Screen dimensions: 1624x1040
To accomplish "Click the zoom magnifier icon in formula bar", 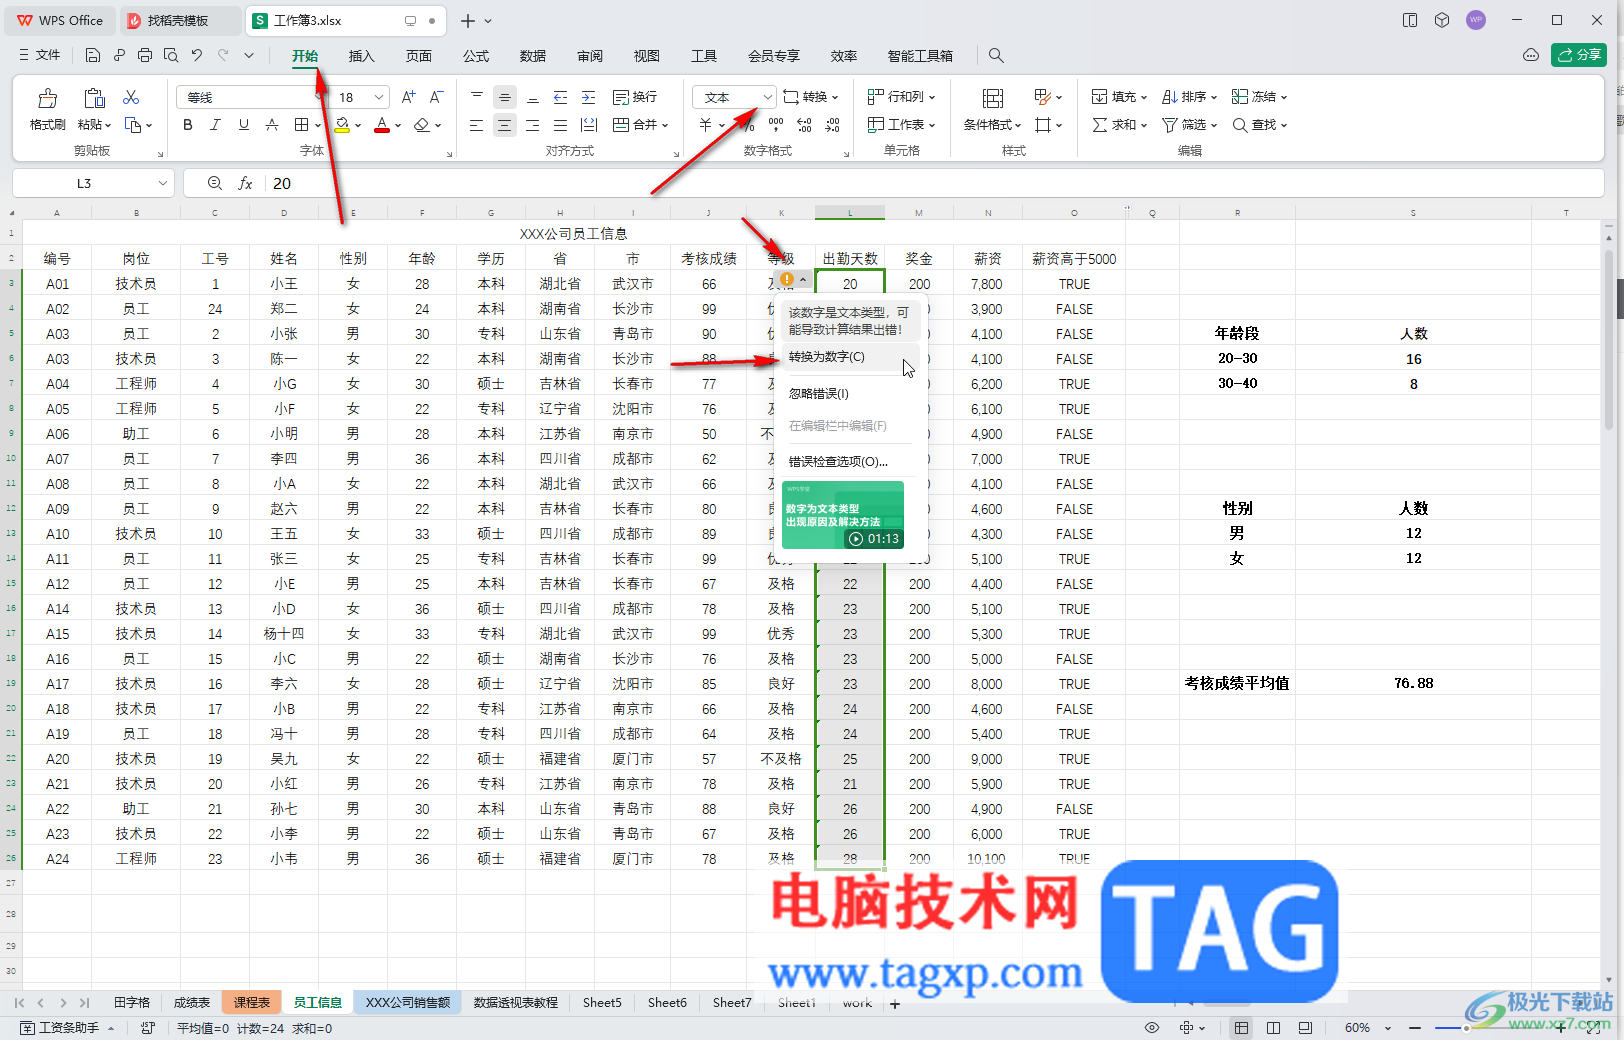I will pos(215,183).
